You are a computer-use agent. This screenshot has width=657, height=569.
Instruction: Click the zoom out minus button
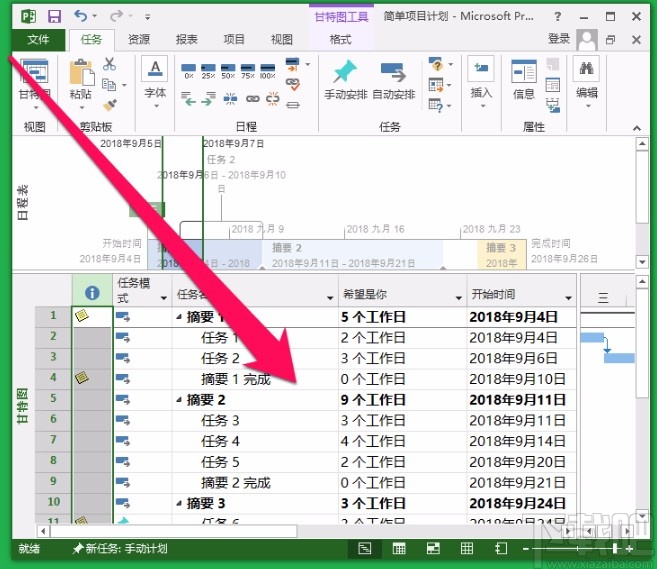526,548
